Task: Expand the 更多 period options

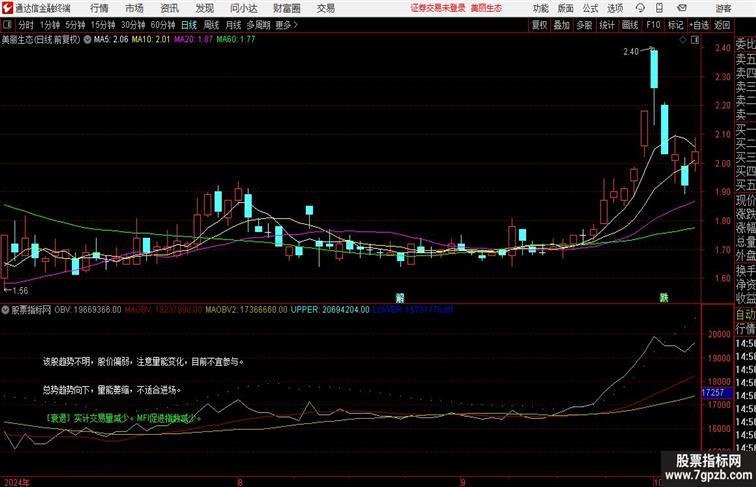Action: [x=286, y=25]
